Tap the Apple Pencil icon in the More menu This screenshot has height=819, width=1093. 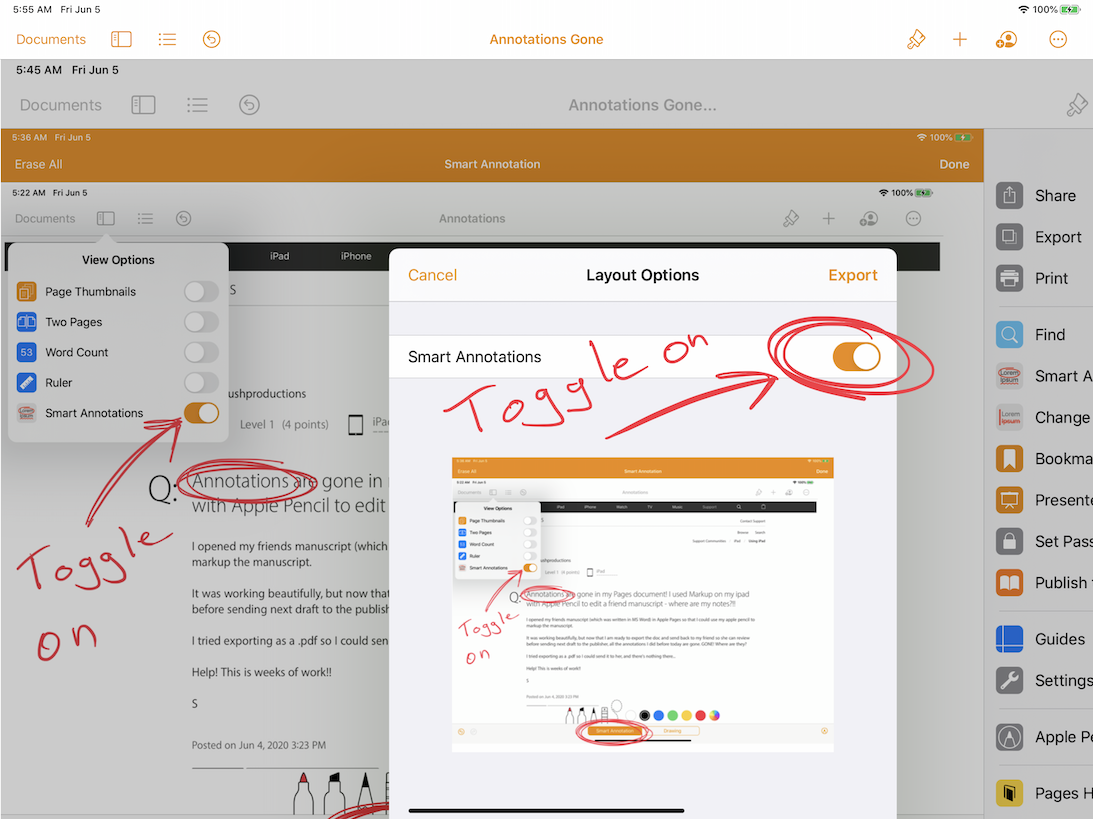[x=1009, y=737]
